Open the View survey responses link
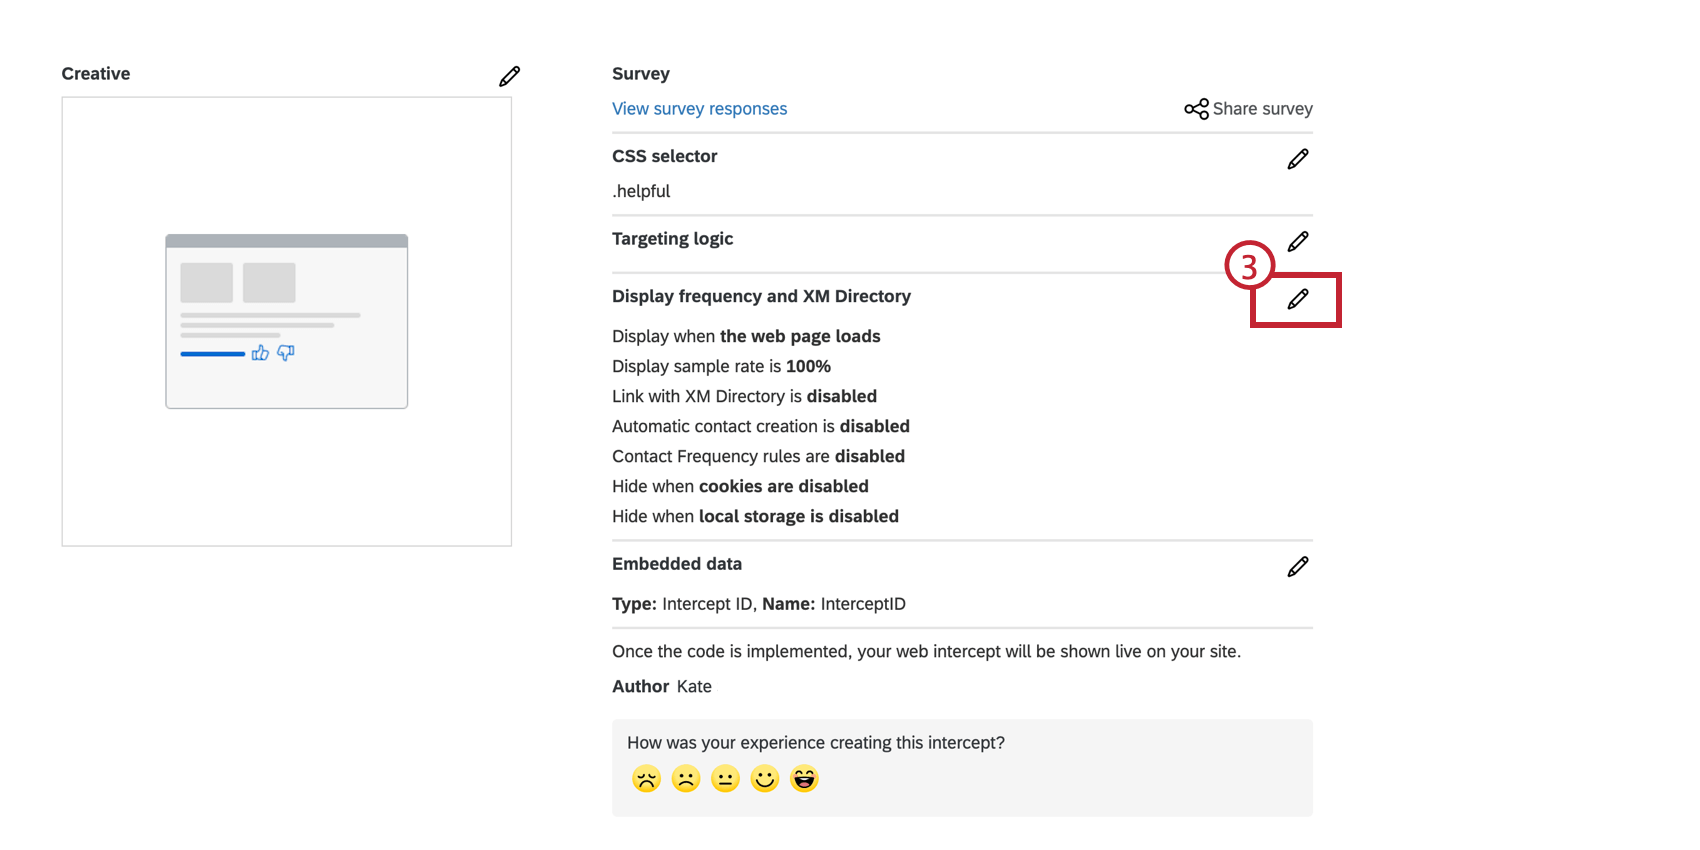The height and width of the screenshot is (850, 1700). pyautogui.click(x=699, y=109)
